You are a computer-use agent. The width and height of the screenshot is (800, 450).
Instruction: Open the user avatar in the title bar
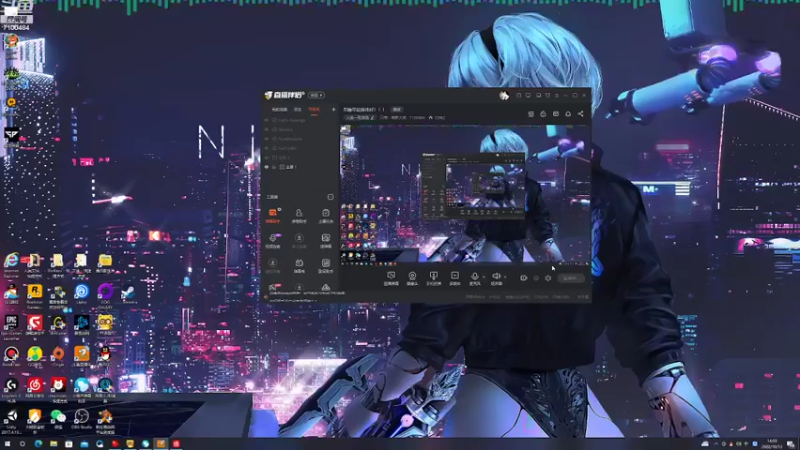click(504, 95)
